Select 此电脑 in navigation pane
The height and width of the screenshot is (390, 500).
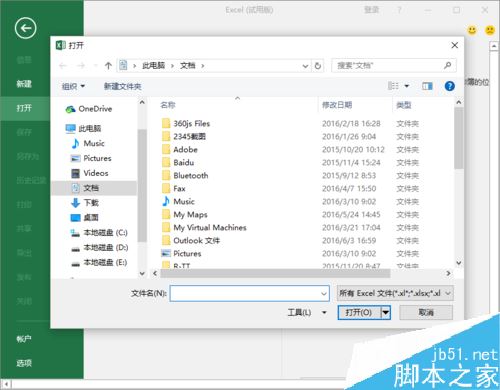84,128
